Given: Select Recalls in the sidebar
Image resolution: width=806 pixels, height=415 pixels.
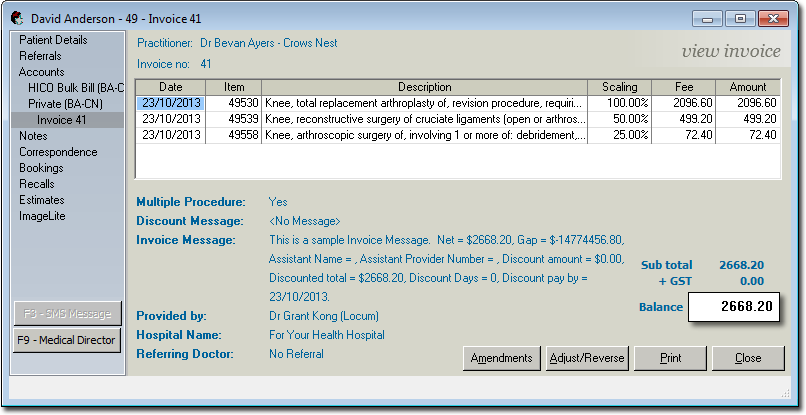Looking at the screenshot, I should (37, 184).
